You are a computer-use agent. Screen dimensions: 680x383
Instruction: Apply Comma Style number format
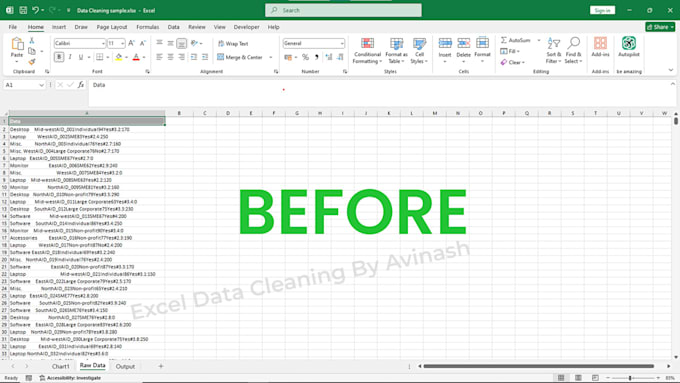coord(317,57)
